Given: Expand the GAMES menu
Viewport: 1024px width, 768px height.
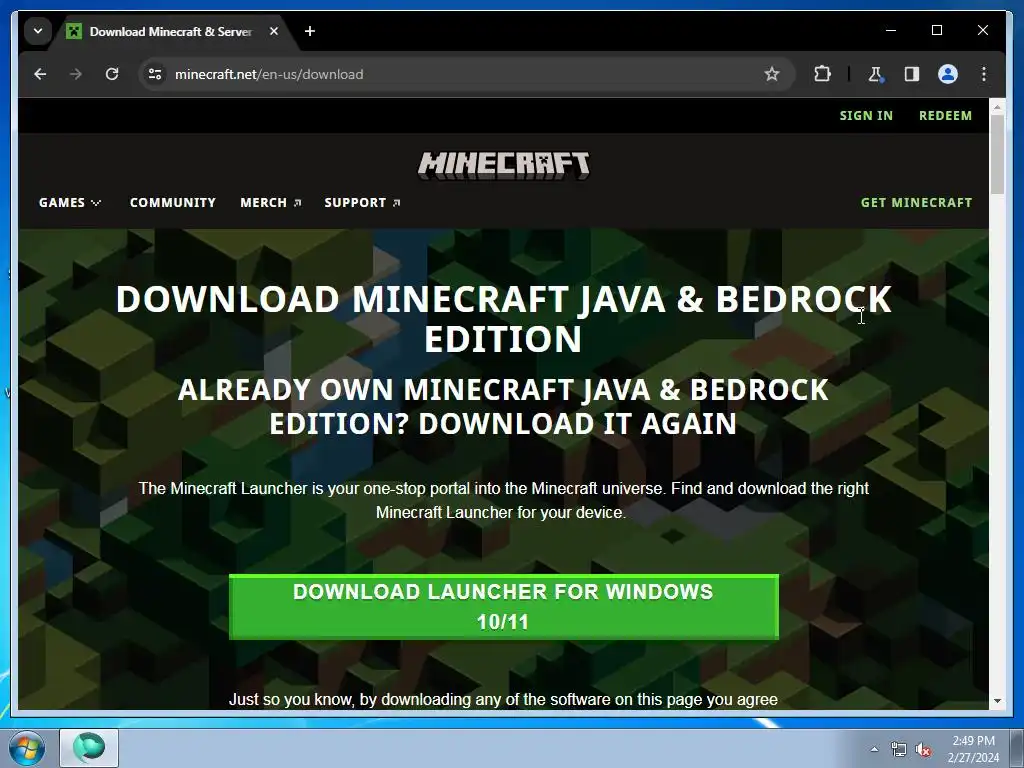Looking at the screenshot, I should [x=70, y=202].
